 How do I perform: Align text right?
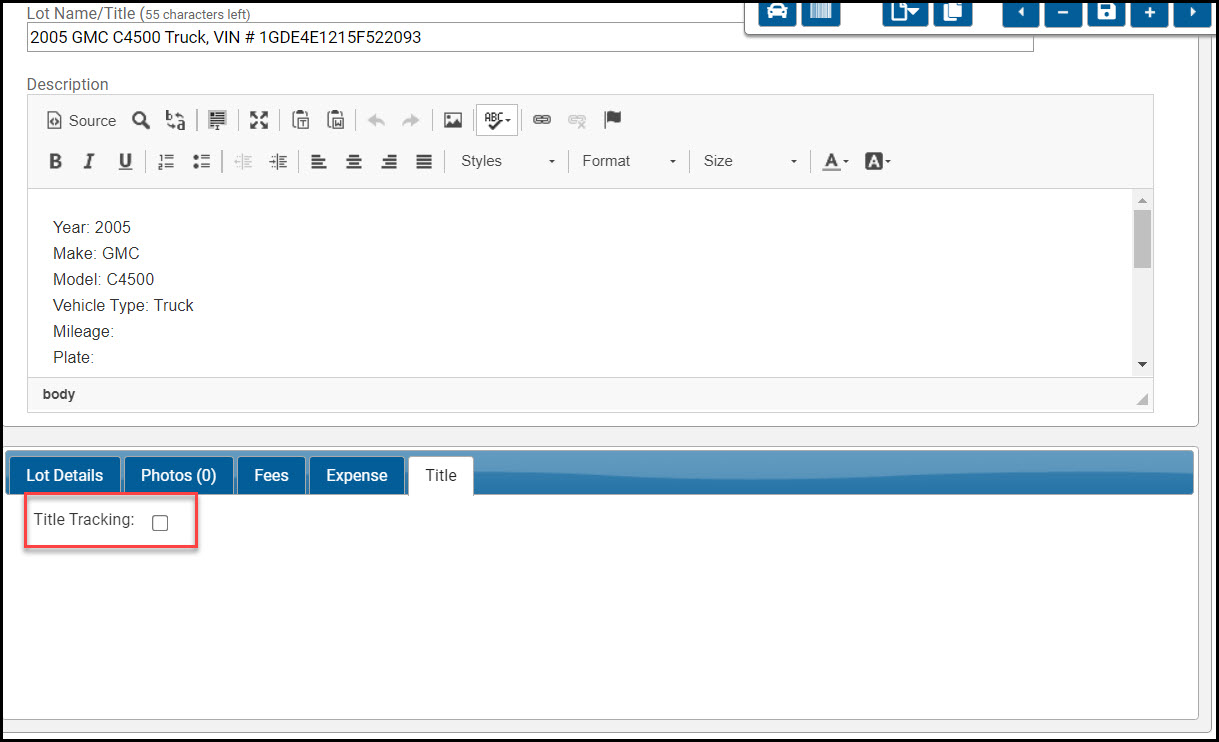click(389, 161)
